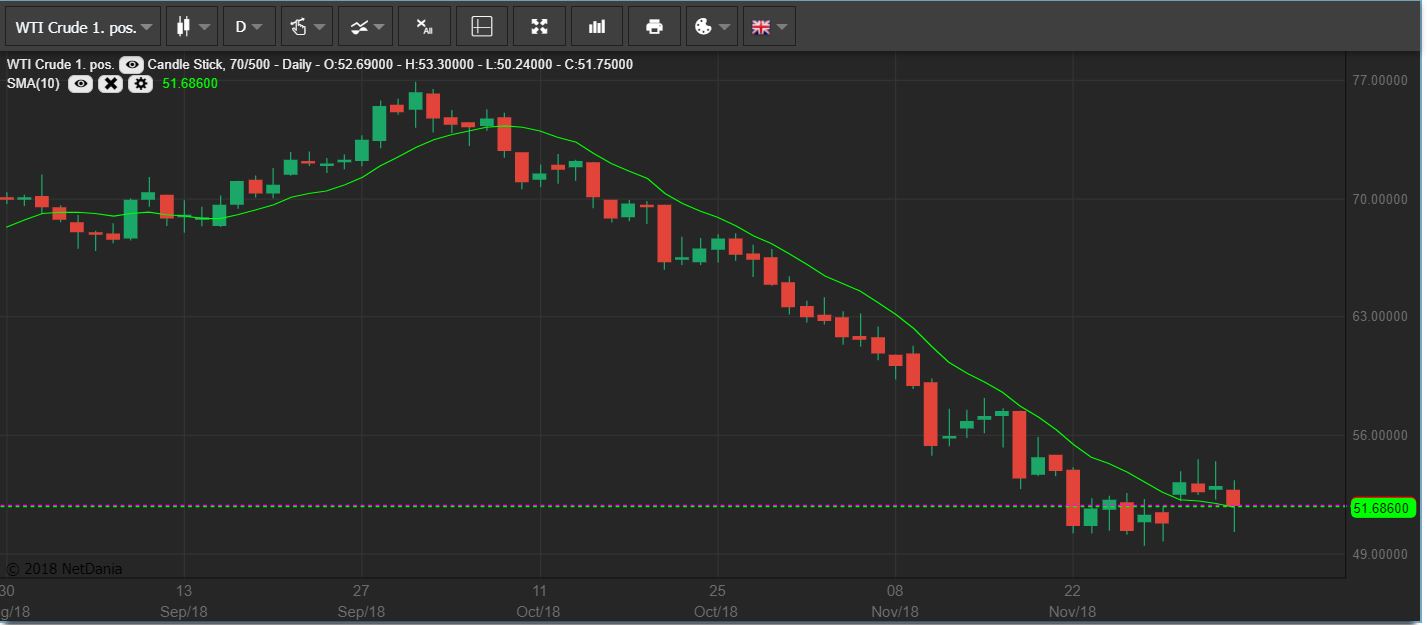
Task: Toggle visibility of WTI Crude price series
Action: (x=131, y=65)
